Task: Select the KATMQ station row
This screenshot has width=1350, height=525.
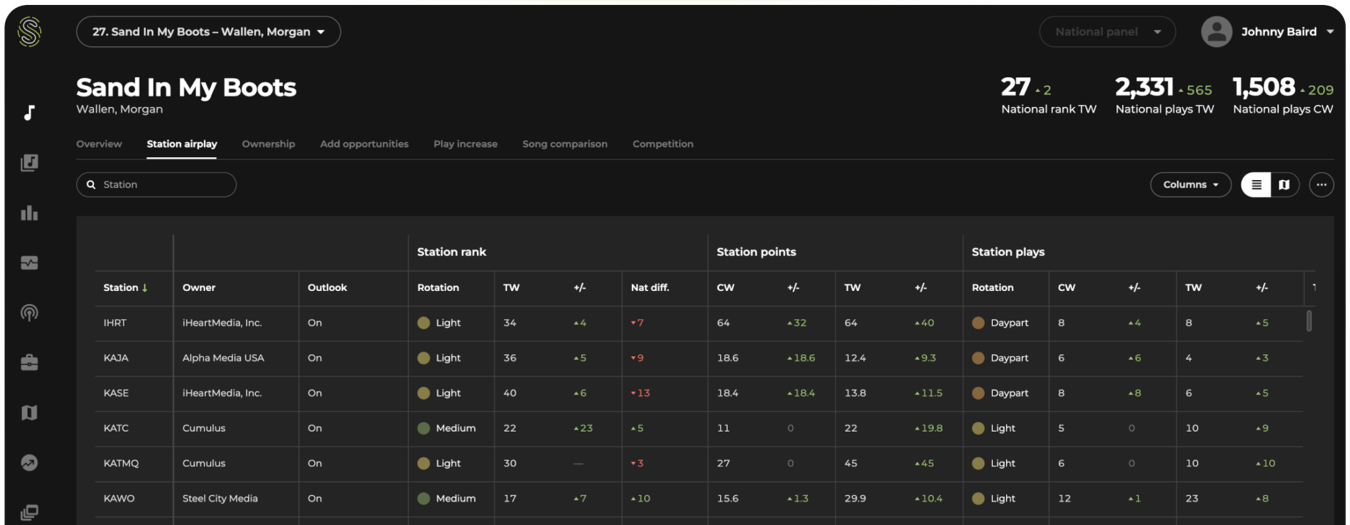Action: [x=699, y=463]
